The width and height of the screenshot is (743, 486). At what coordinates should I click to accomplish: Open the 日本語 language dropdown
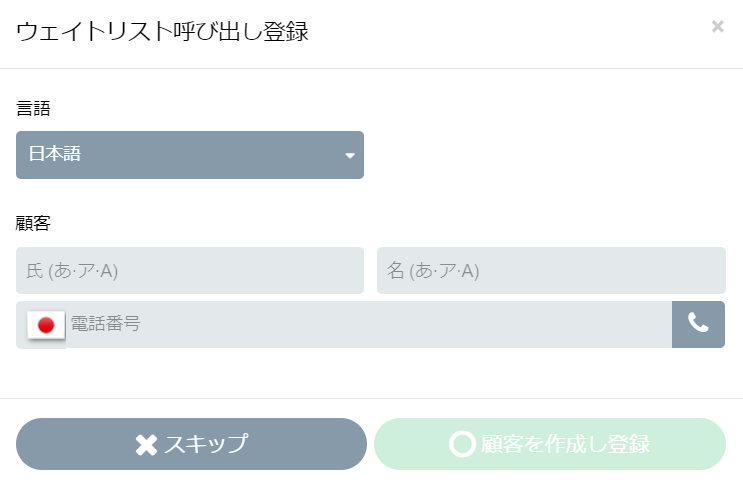[190, 155]
